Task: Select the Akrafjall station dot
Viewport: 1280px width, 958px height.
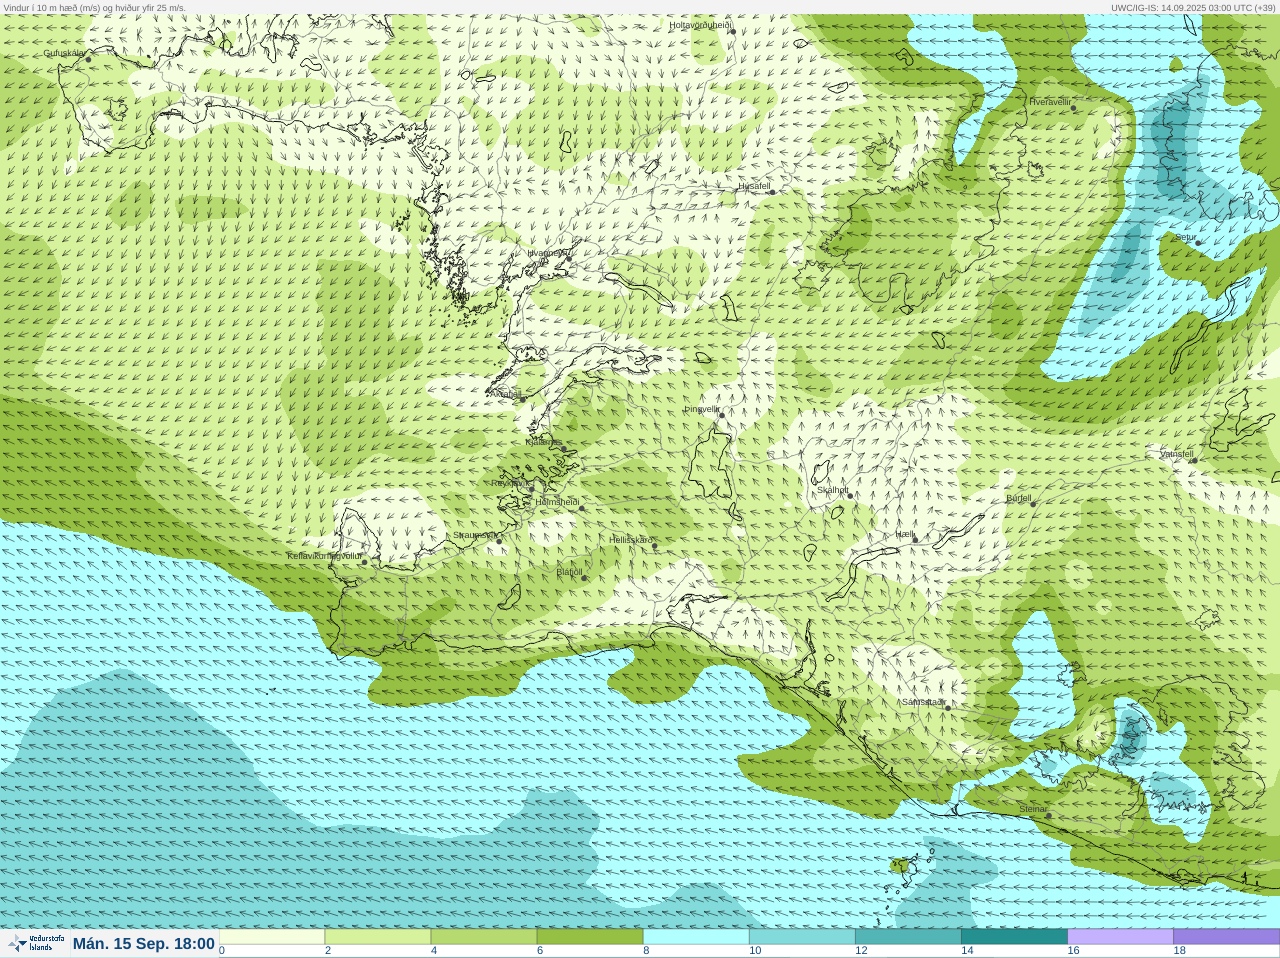Action: [522, 399]
